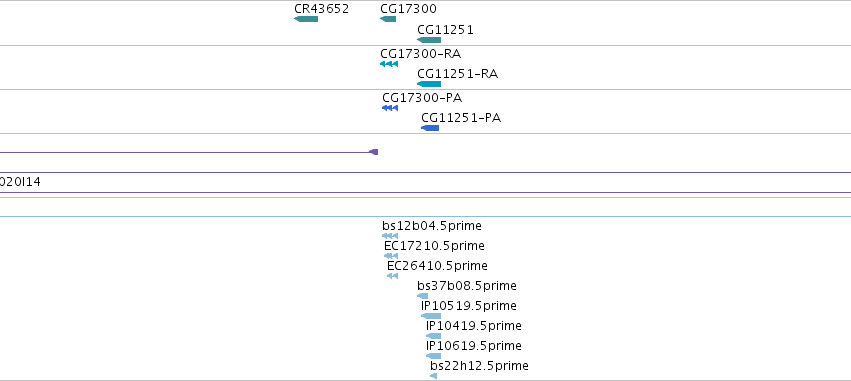Screen dimensions: 851x381
Task: Click the CG17300 gene arrow glyph
Action: point(388,19)
